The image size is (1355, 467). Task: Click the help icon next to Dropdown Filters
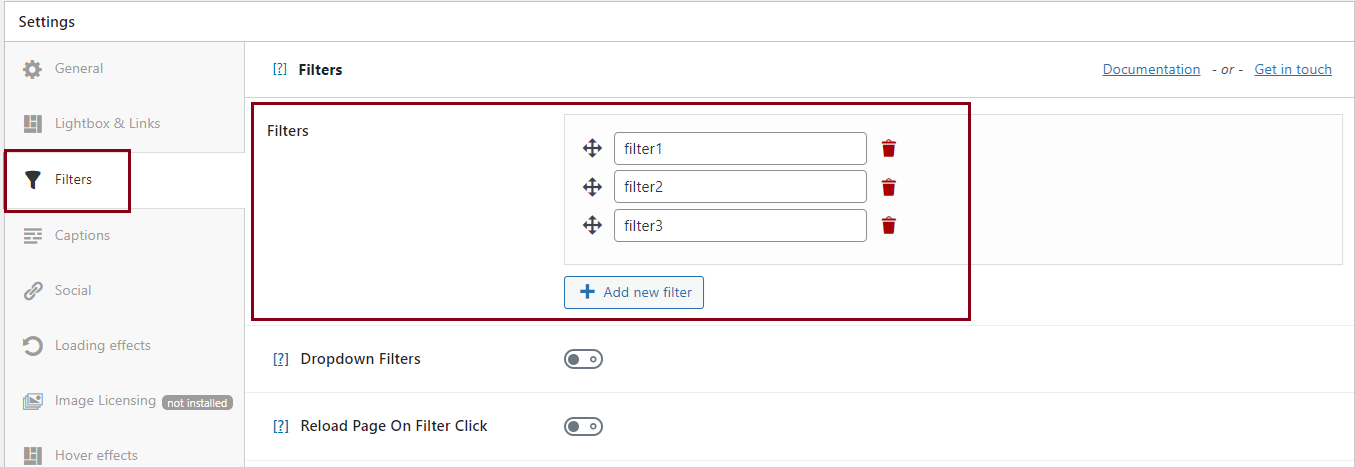point(281,359)
